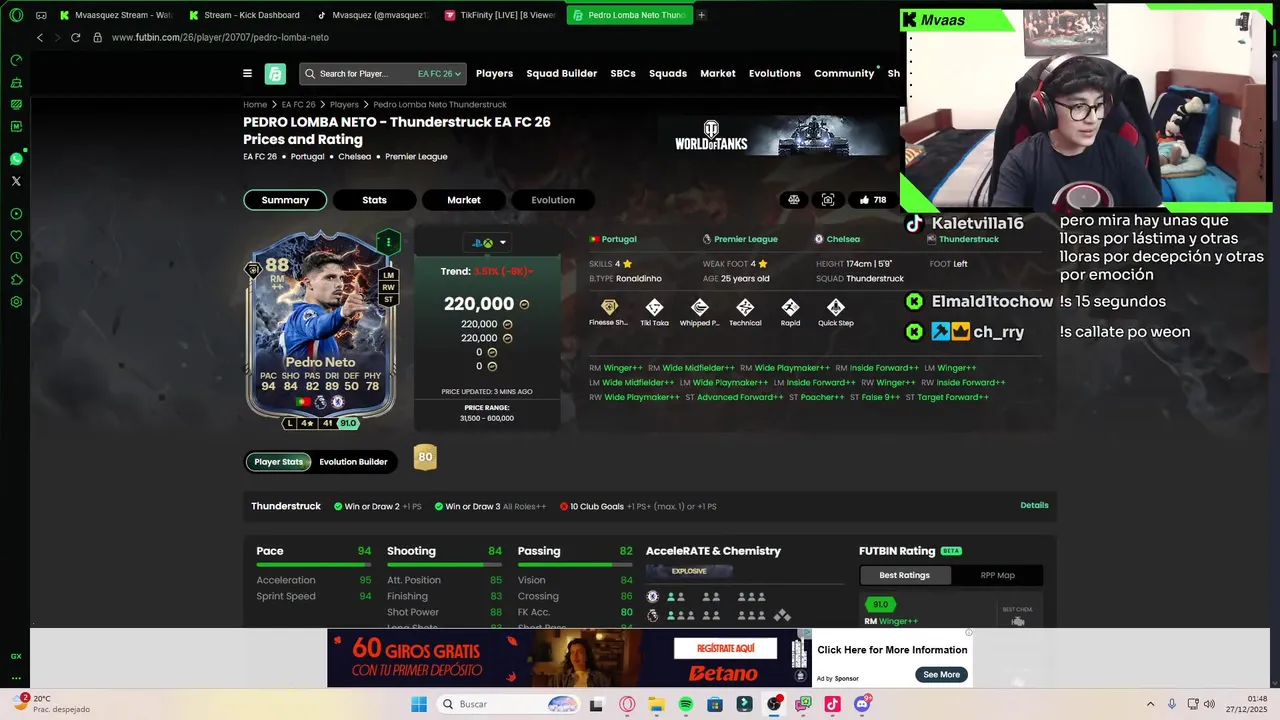This screenshot has width=1280, height=720.
Task: Click the Tiki Taka playstyle icon
Action: pos(654,307)
